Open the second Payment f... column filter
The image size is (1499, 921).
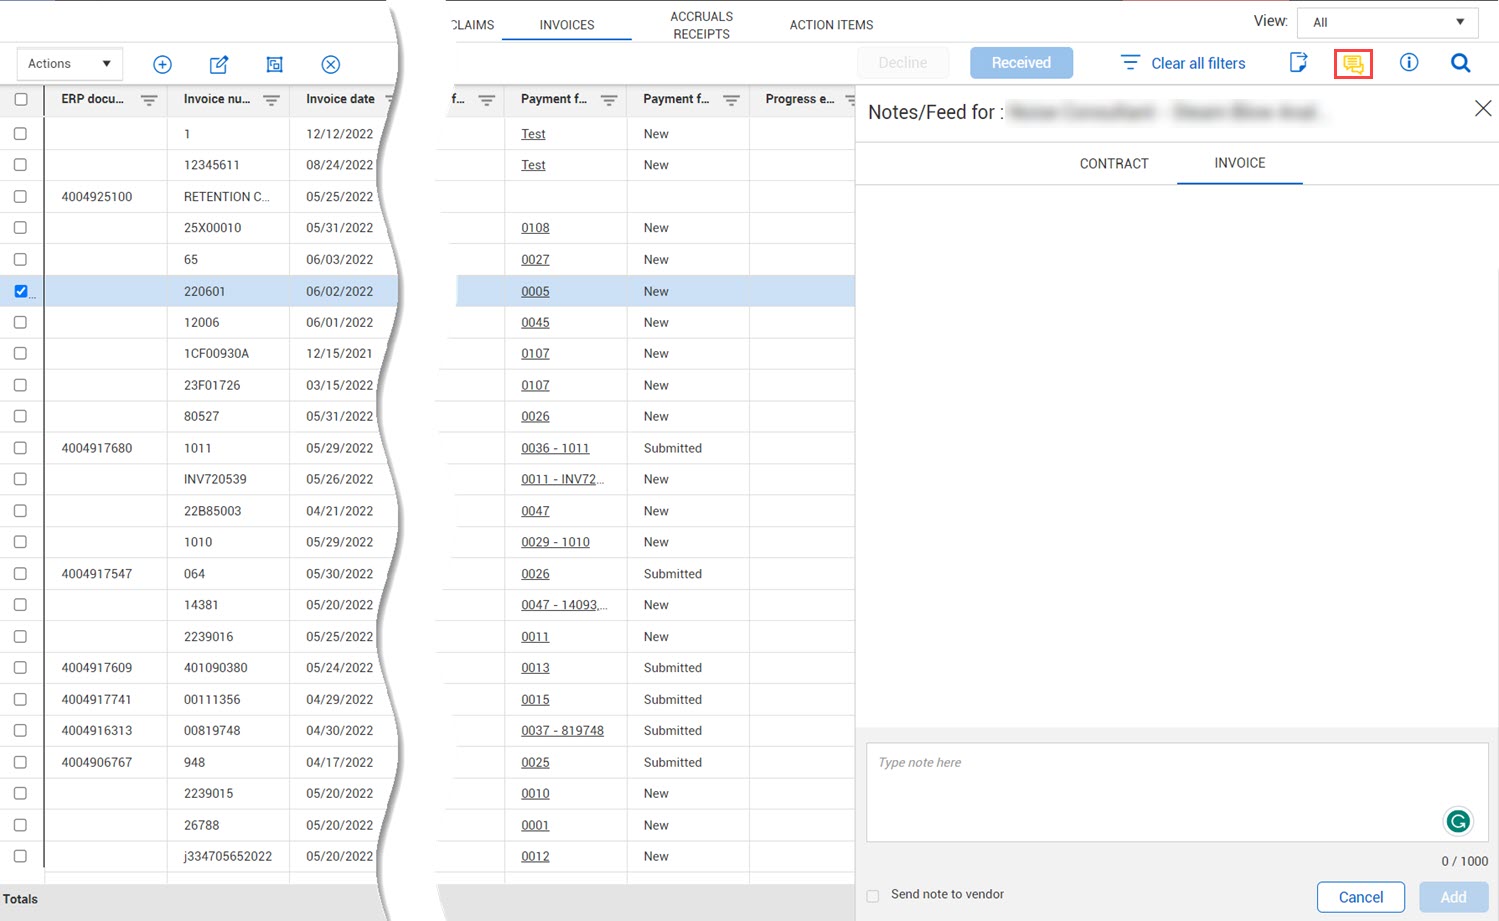pos(731,100)
